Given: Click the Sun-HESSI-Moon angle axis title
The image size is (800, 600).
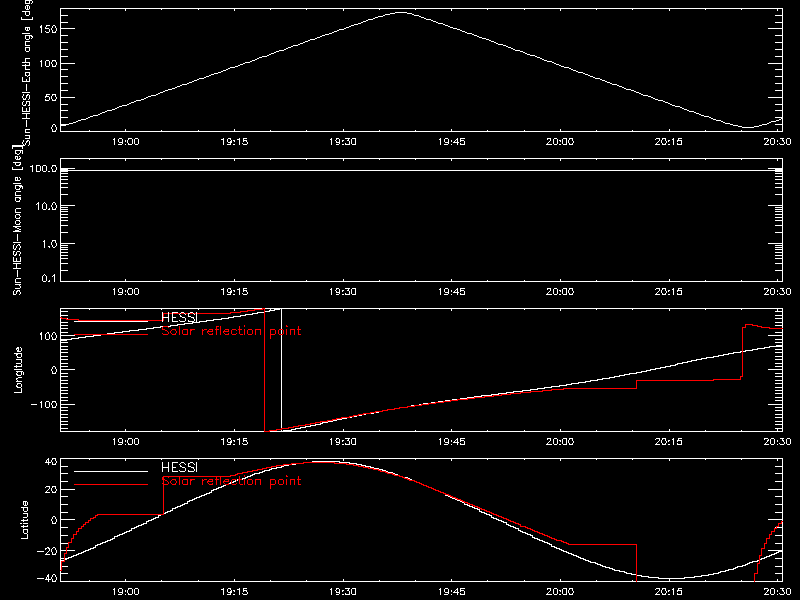Looking at the screenshot, I should 17,220.
